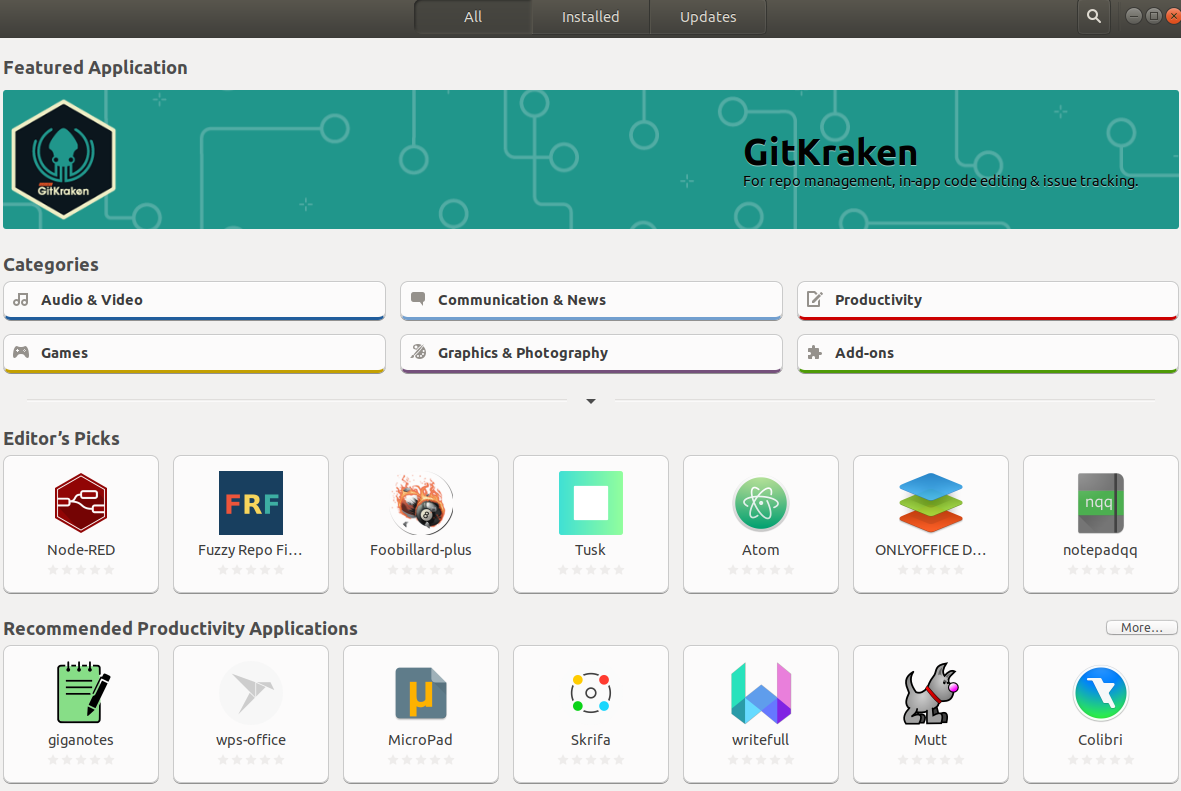Open the GitKraken featured banner title
This screenshot has height=791, width=1181.
pyautogui.click(x=830, y=152)
